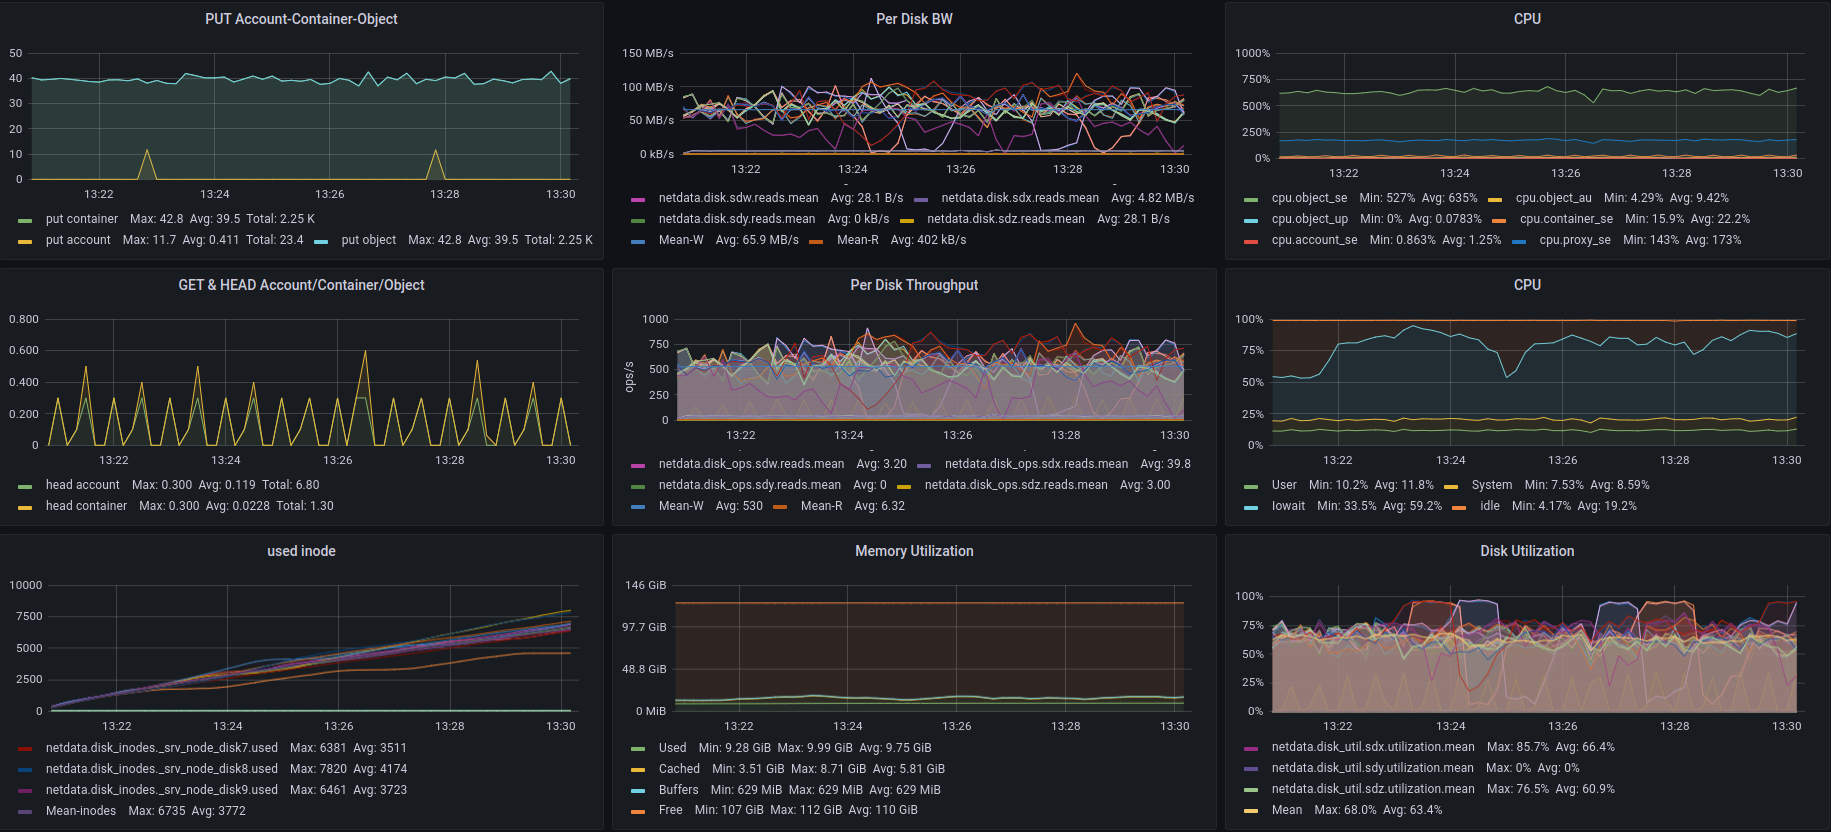Isolate the Iowait series in CPU legend
The width and height of the screenshot is (1831, 832).
pos(1288,506)
